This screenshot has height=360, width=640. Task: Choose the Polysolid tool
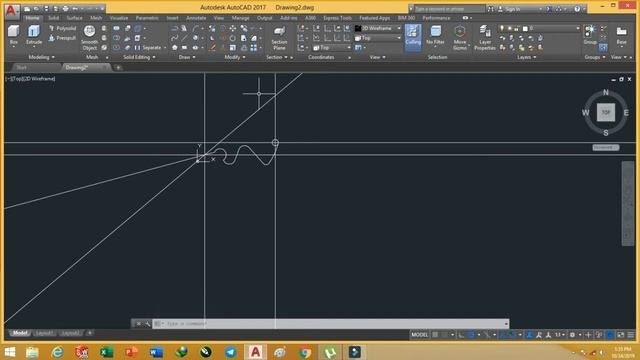click(x=62, y=28)
